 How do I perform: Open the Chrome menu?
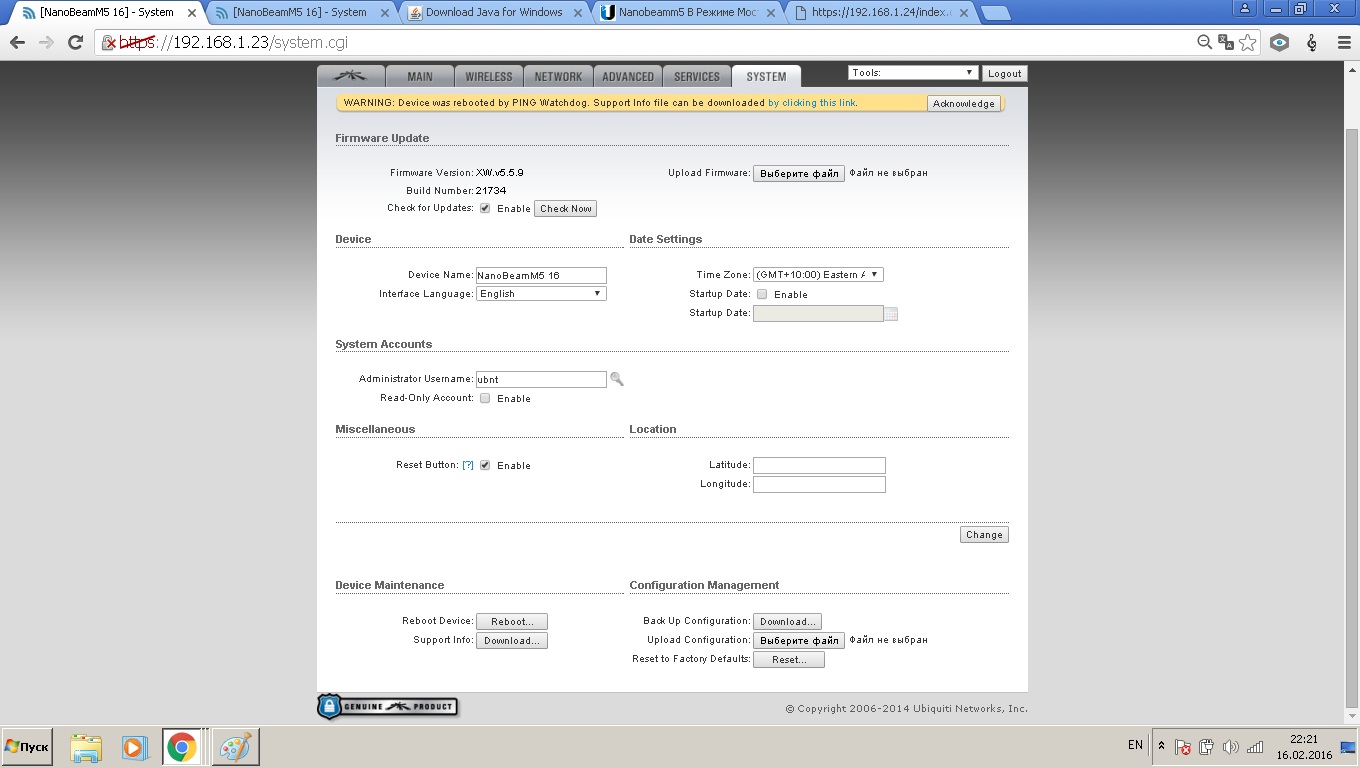tap(1343, 43)
